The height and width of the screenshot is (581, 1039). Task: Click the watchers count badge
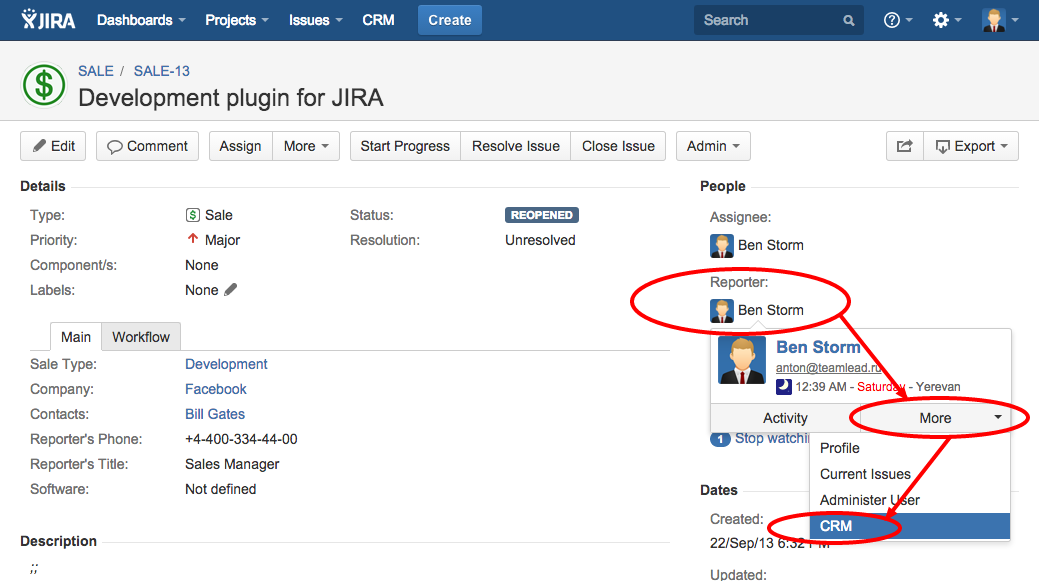(x=720, y=438)
